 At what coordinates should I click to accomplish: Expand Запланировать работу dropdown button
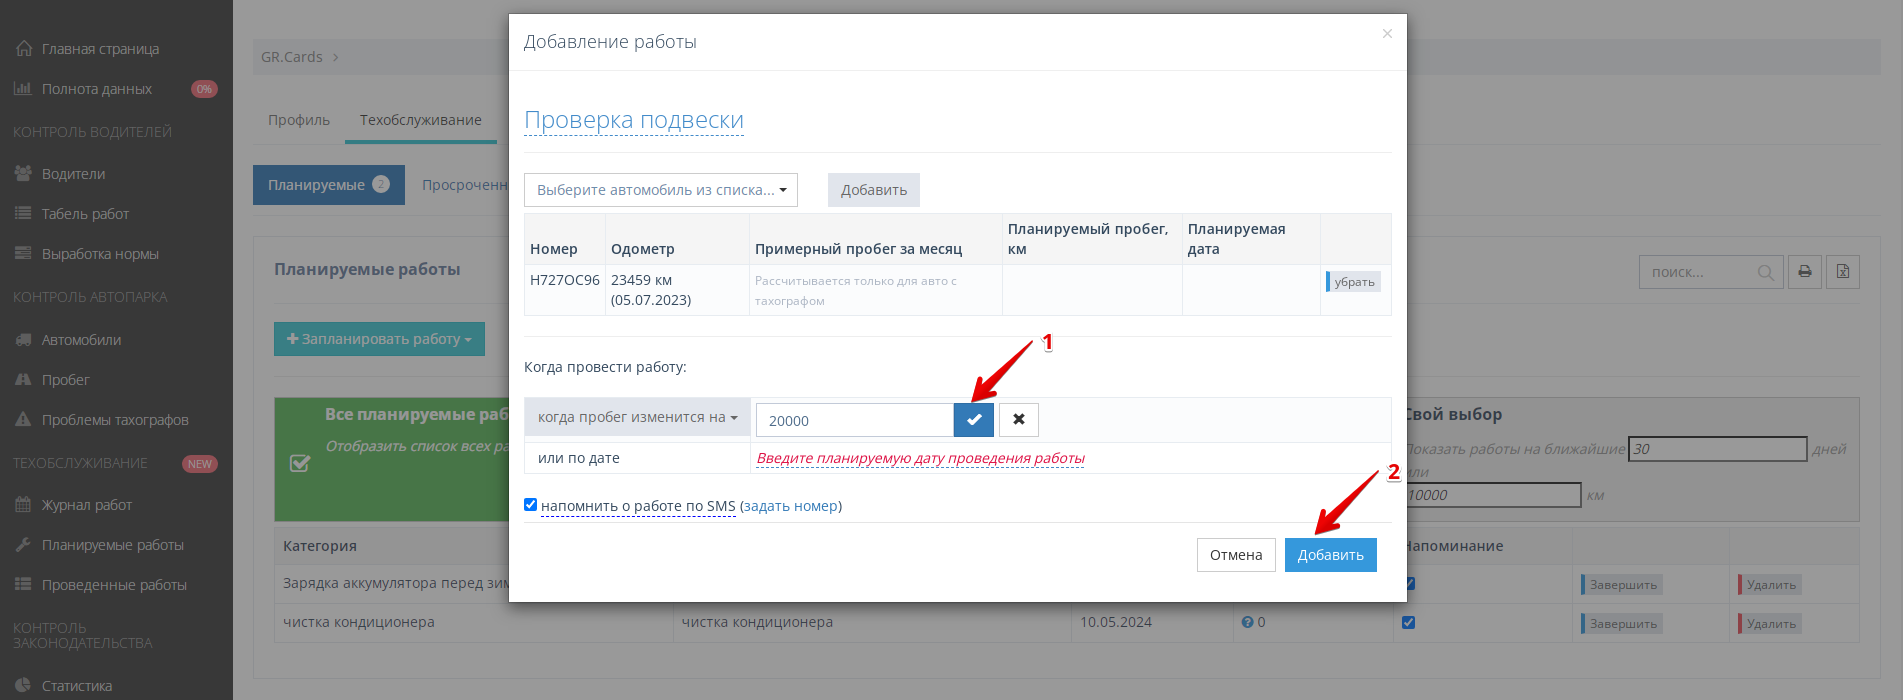coord(379,339)
